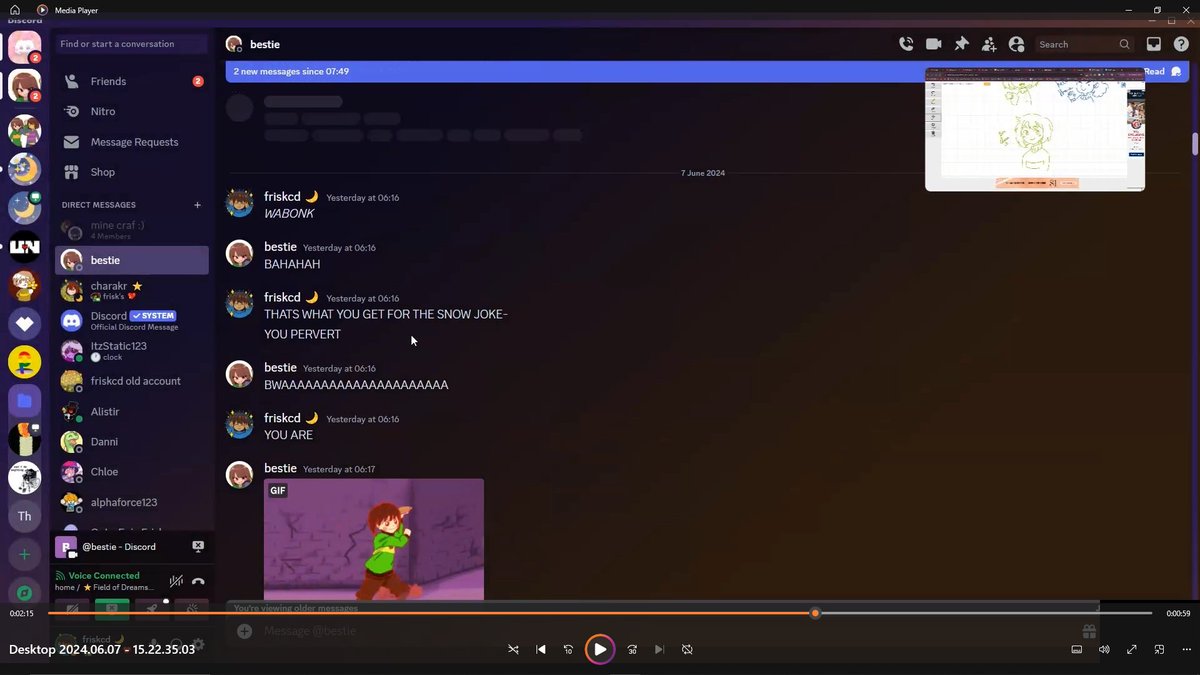Start a video call in Discord header
Screen dimensions: 1200x675
(x=934, y=44)
